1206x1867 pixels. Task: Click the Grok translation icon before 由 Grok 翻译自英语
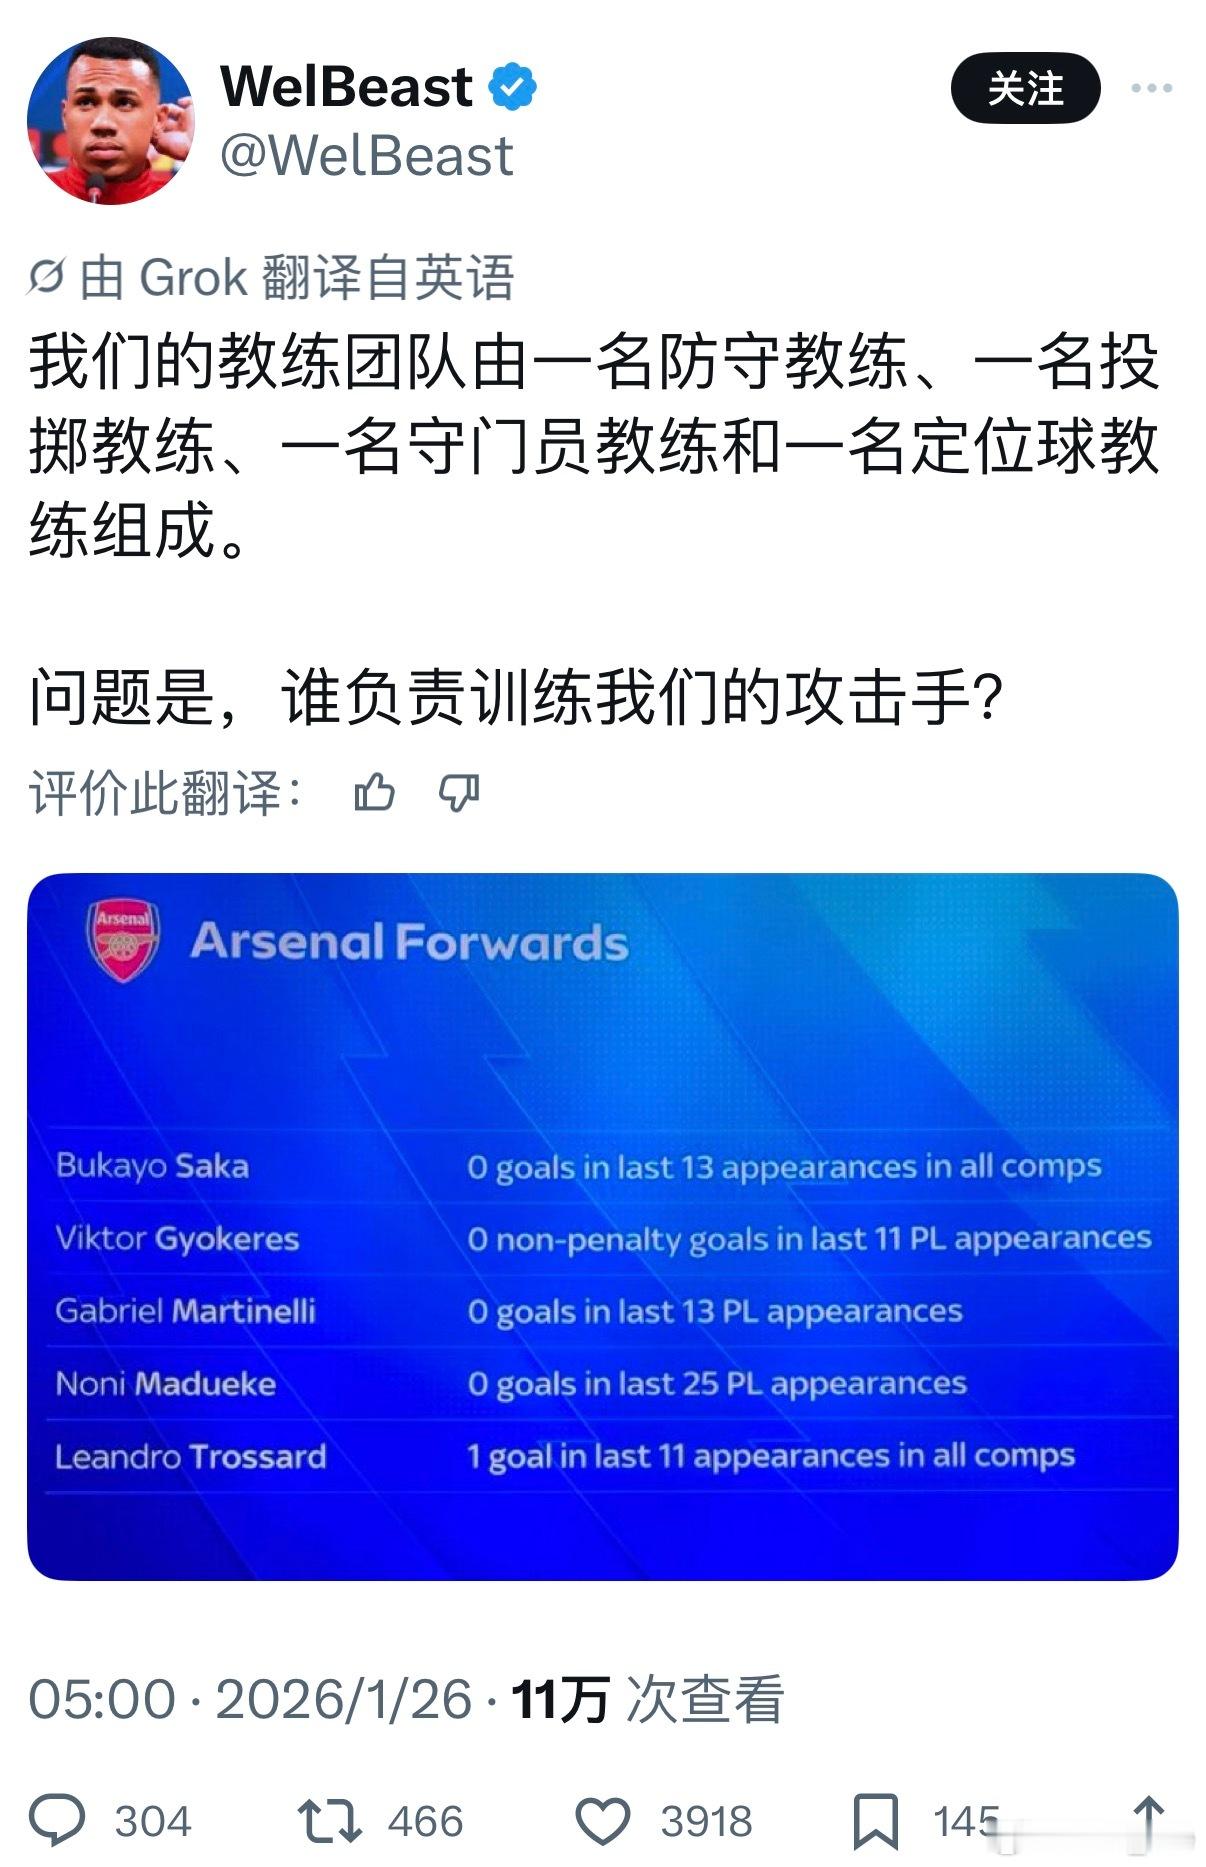point(45,277)
